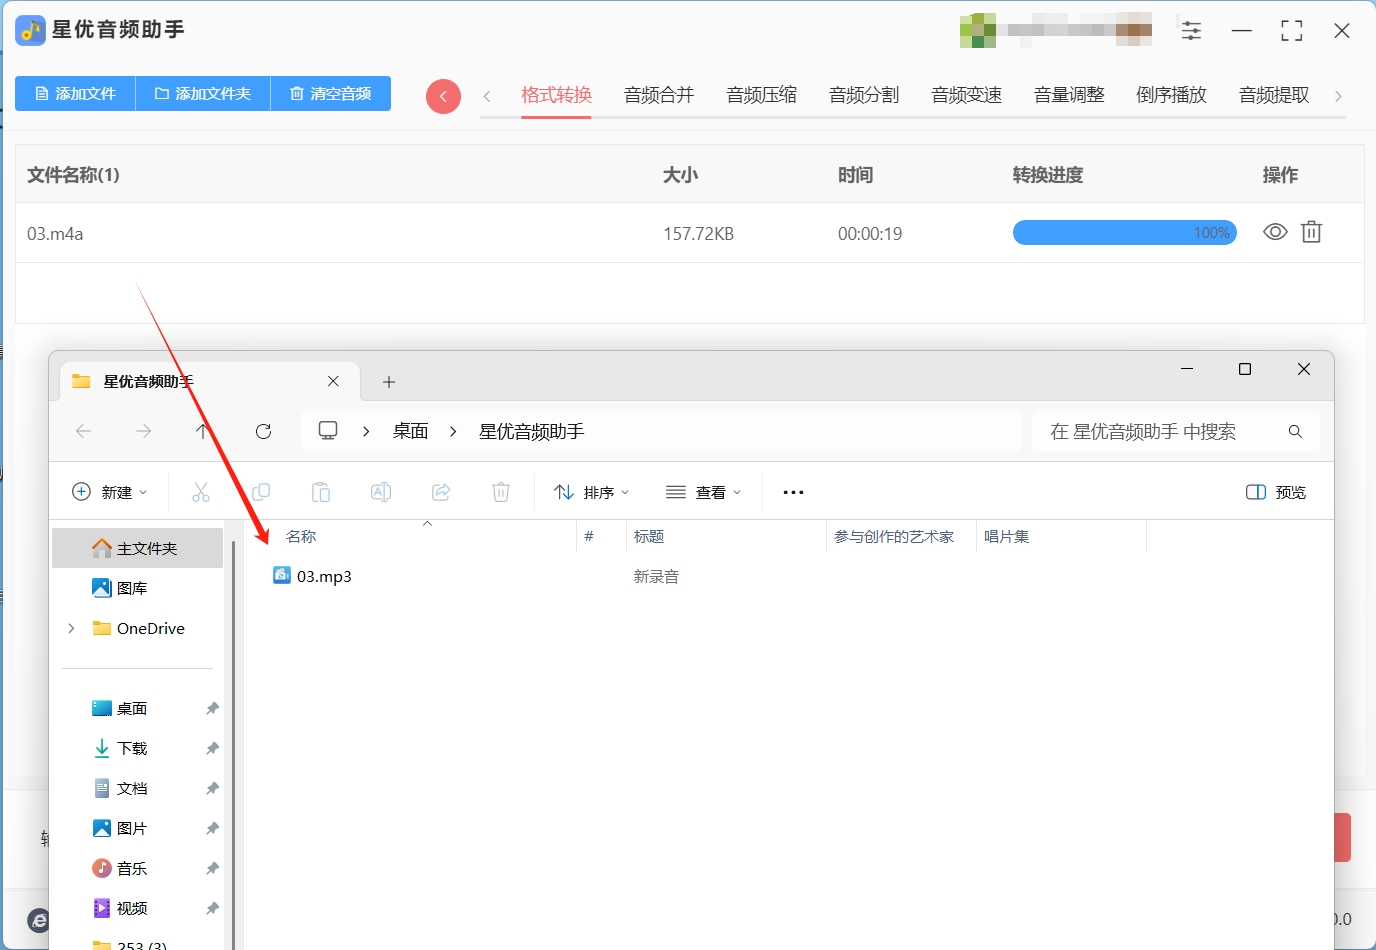Click the red round back arrow button
1376x950 pixels.
click(x=443, y=96)
